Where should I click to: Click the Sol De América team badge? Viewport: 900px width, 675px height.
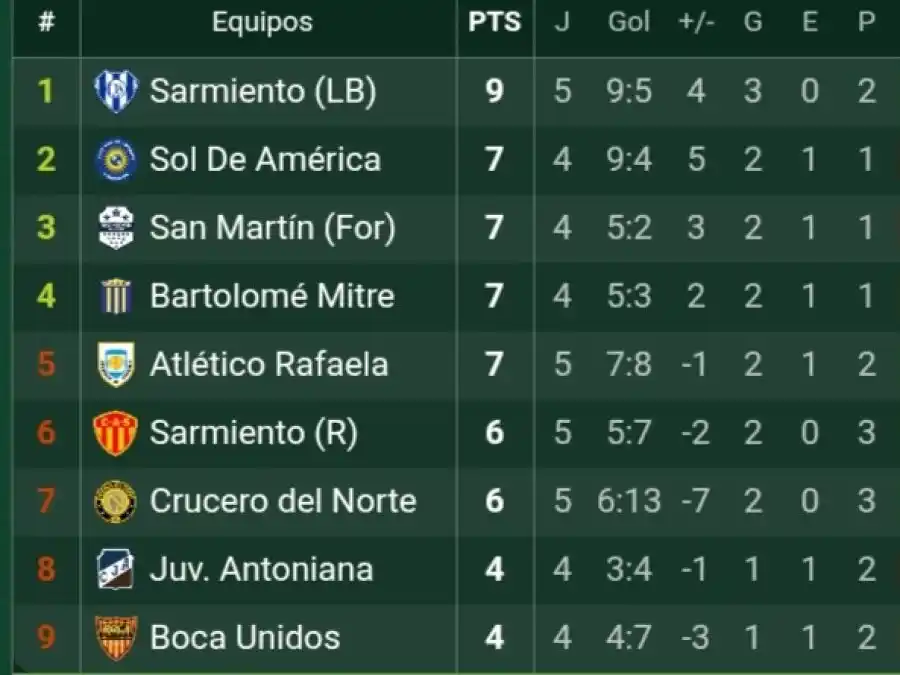115,160
